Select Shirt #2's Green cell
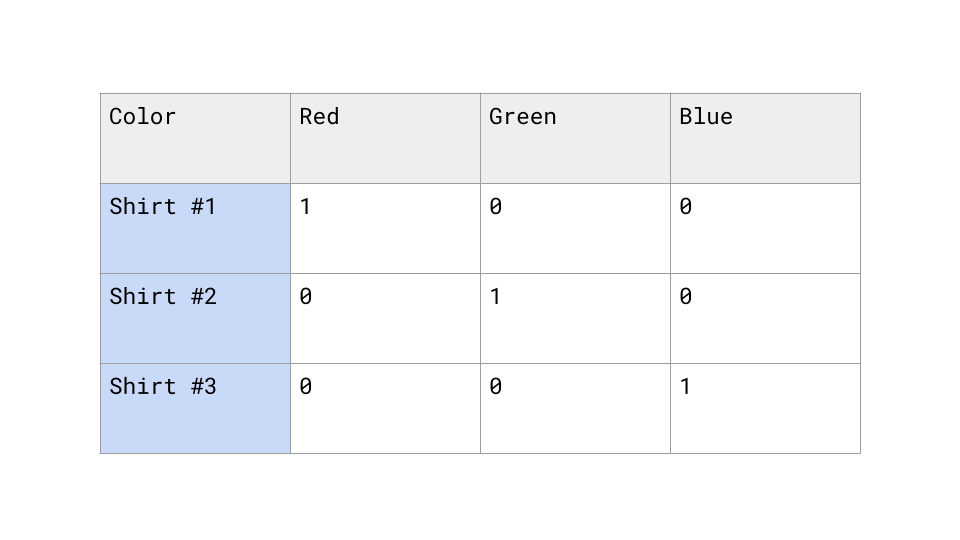 (575, 318)
